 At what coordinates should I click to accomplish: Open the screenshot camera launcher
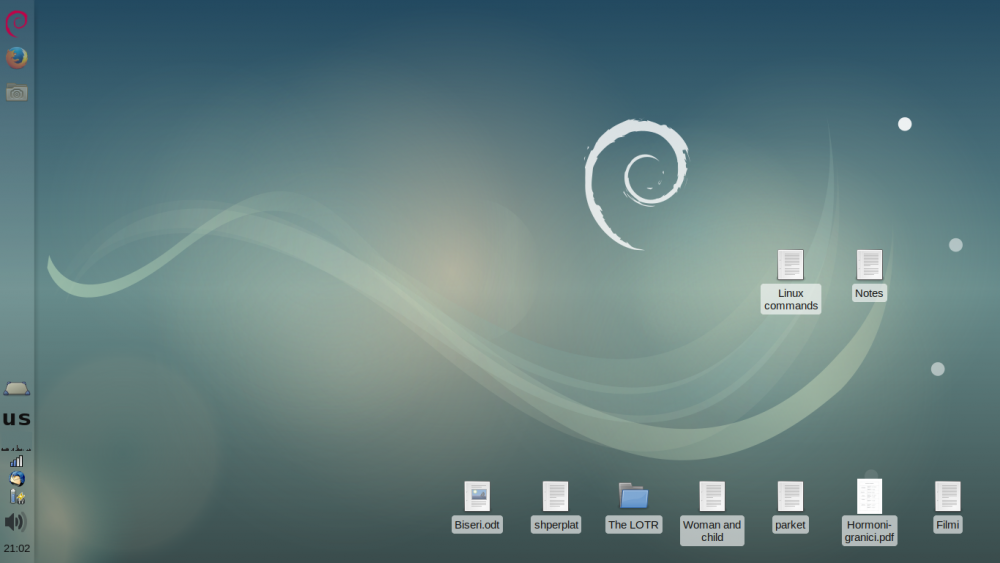tap(17, 92)
